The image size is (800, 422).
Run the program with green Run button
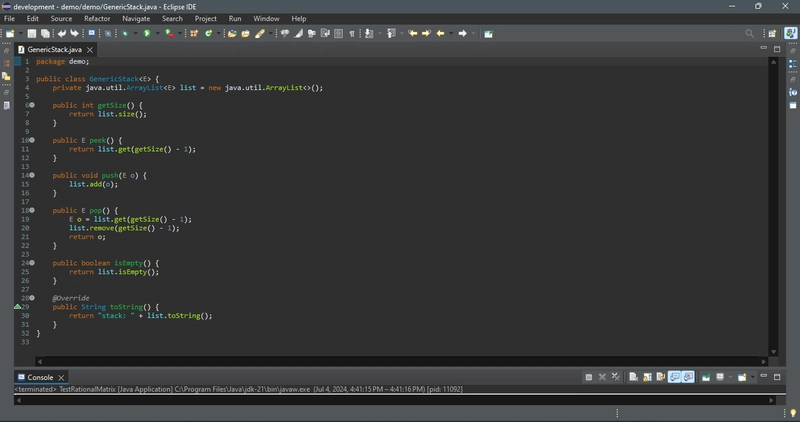coord(147,34)
